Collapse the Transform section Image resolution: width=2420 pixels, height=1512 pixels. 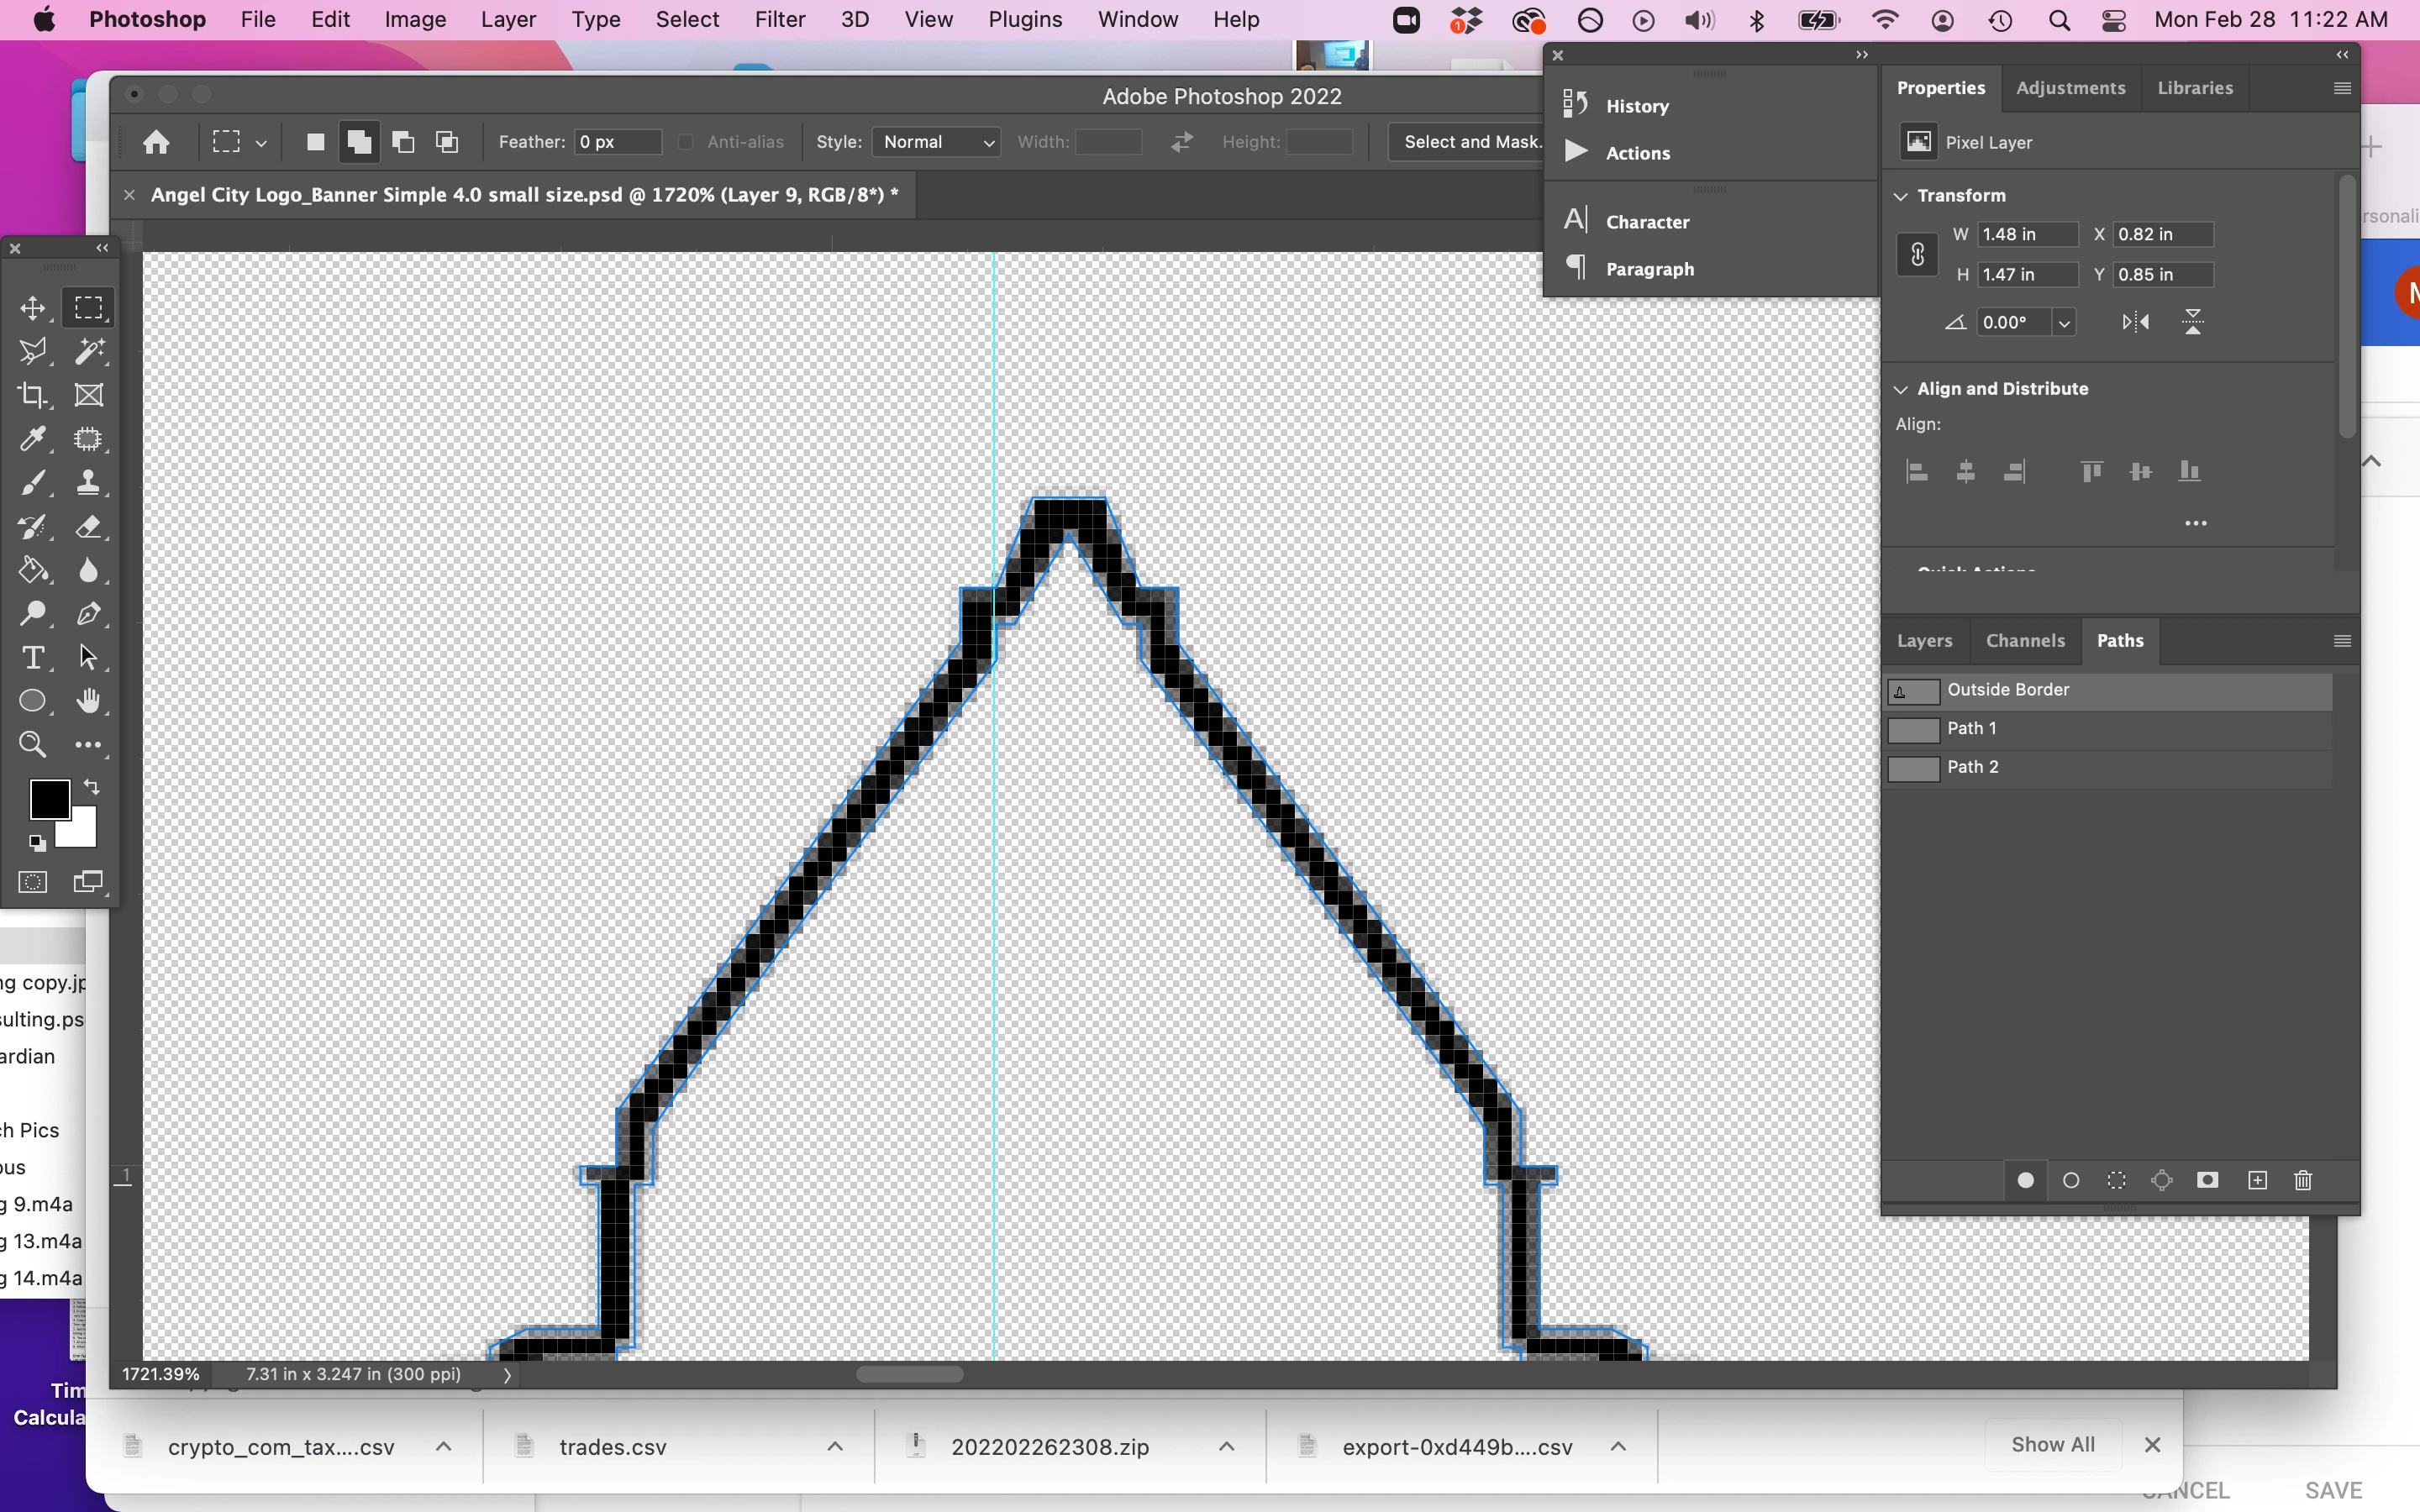[x=1901, y=196]
